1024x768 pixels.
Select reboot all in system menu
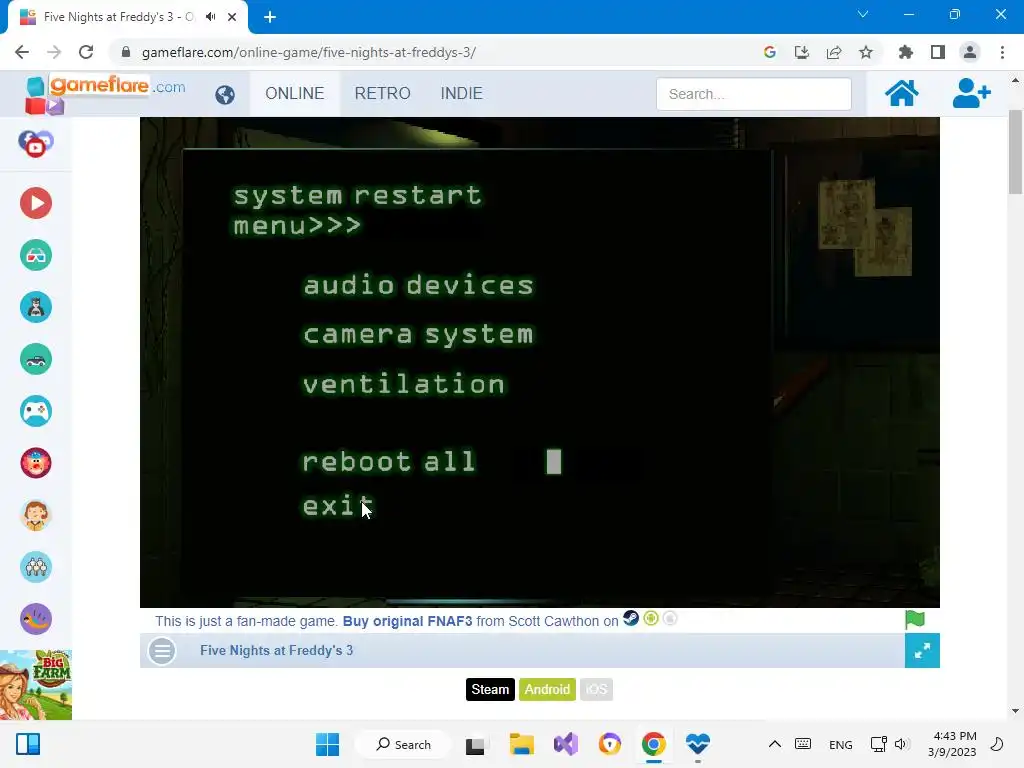click(389, 462)
